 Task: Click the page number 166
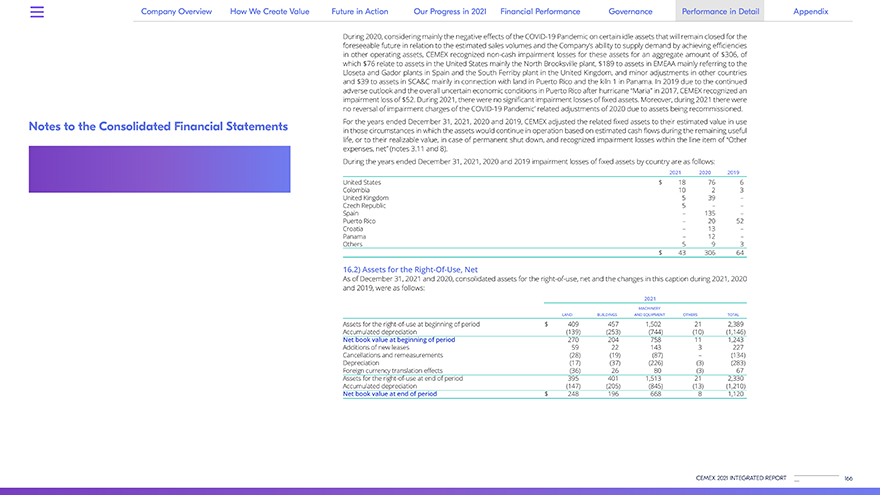tap(848, 480)
